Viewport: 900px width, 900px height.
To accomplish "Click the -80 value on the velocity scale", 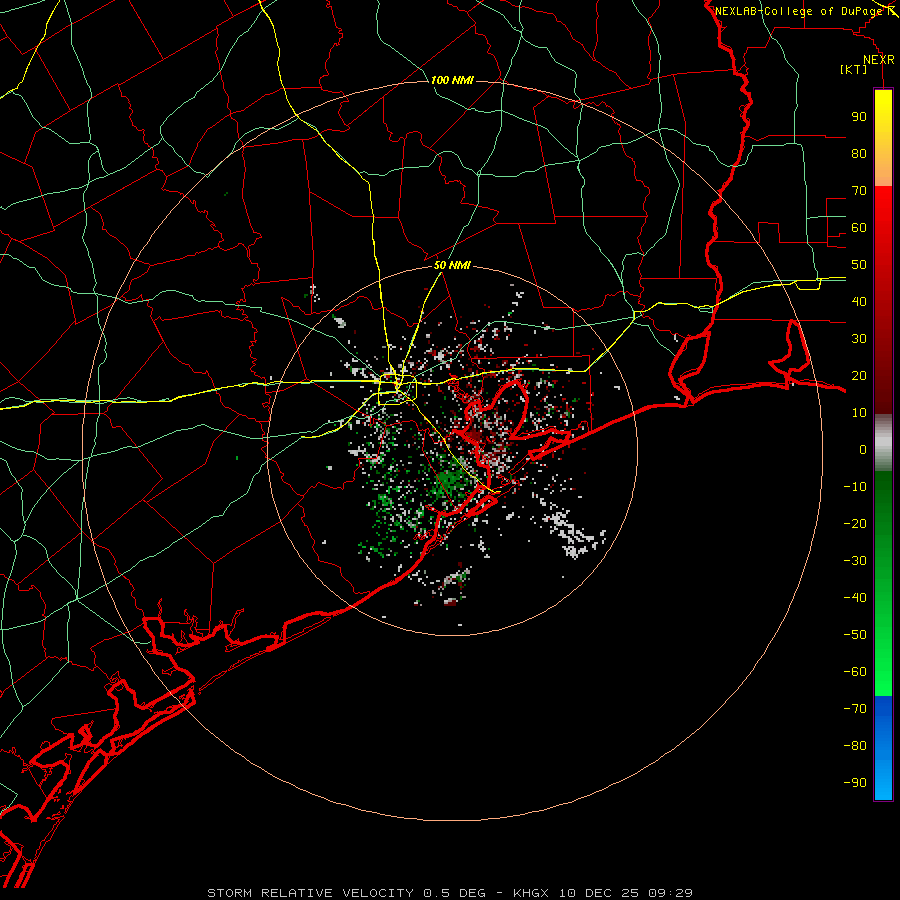I will point(855,746).
